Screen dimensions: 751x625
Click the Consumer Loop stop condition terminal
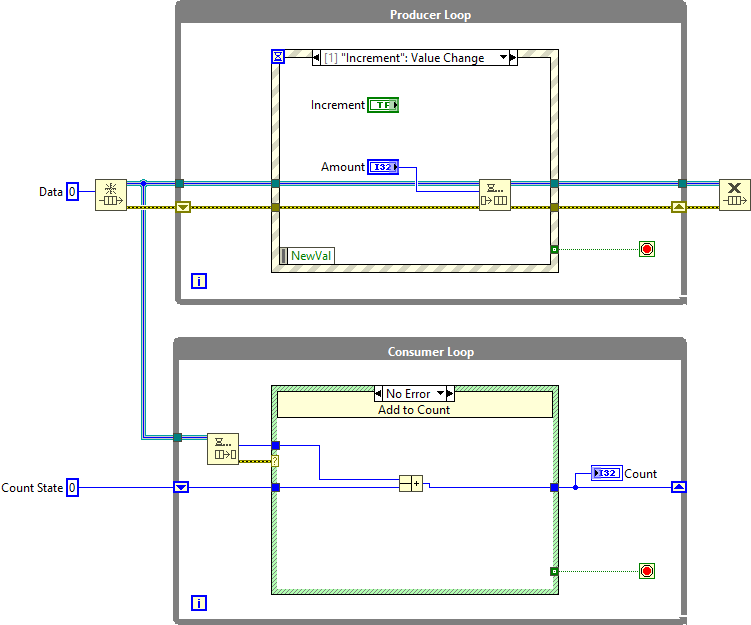[x=647, y=571]
